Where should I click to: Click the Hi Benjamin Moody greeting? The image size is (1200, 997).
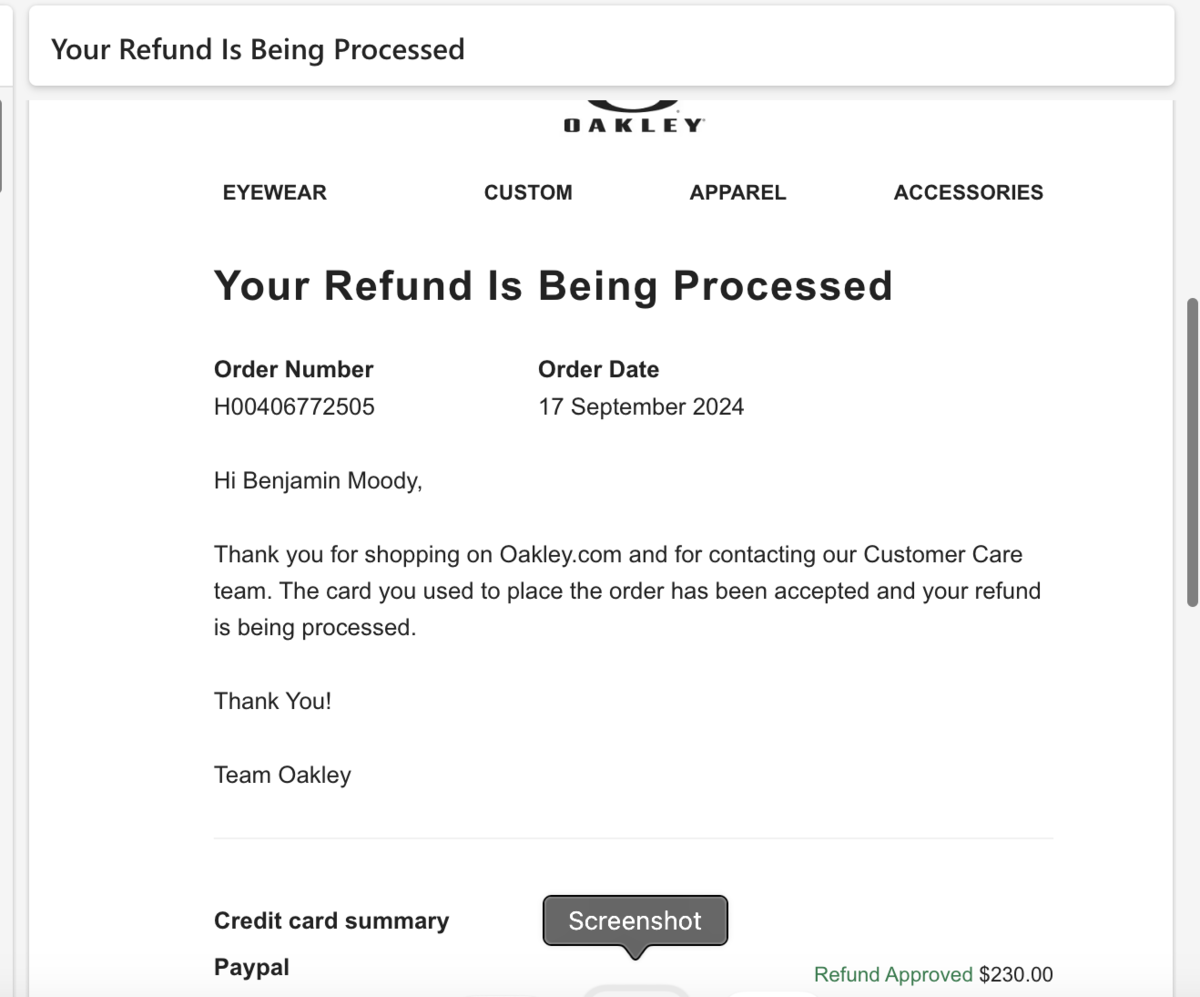point(318,481)
